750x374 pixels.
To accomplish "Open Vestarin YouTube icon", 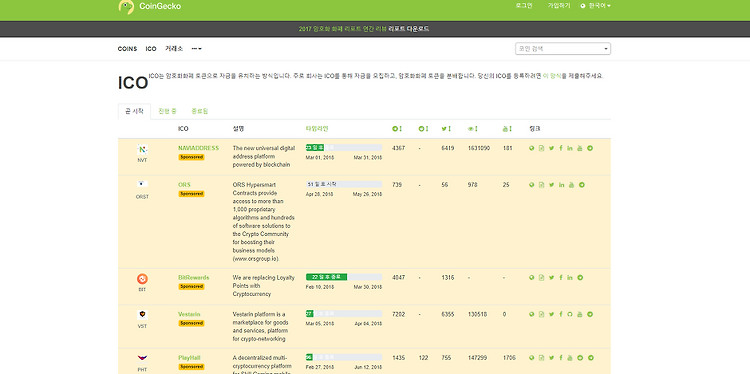I will tap(580, 314).
